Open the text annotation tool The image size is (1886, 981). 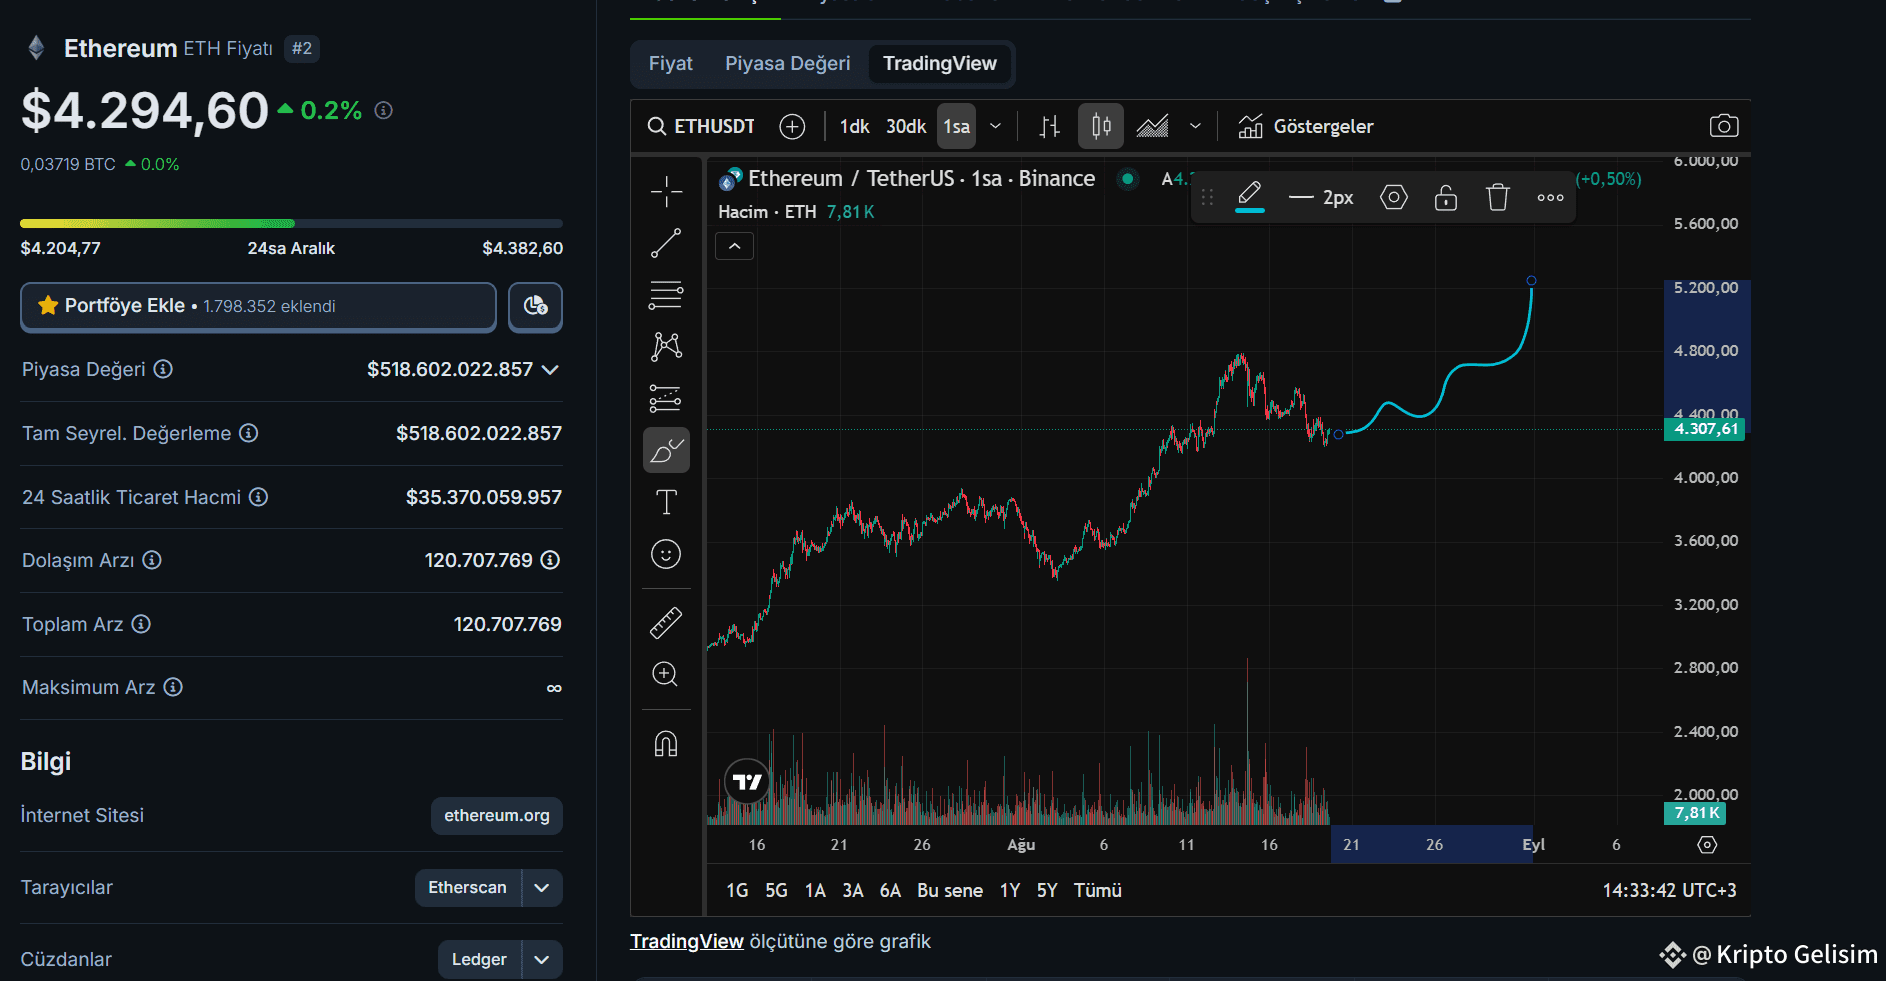(x=666, y=502)
